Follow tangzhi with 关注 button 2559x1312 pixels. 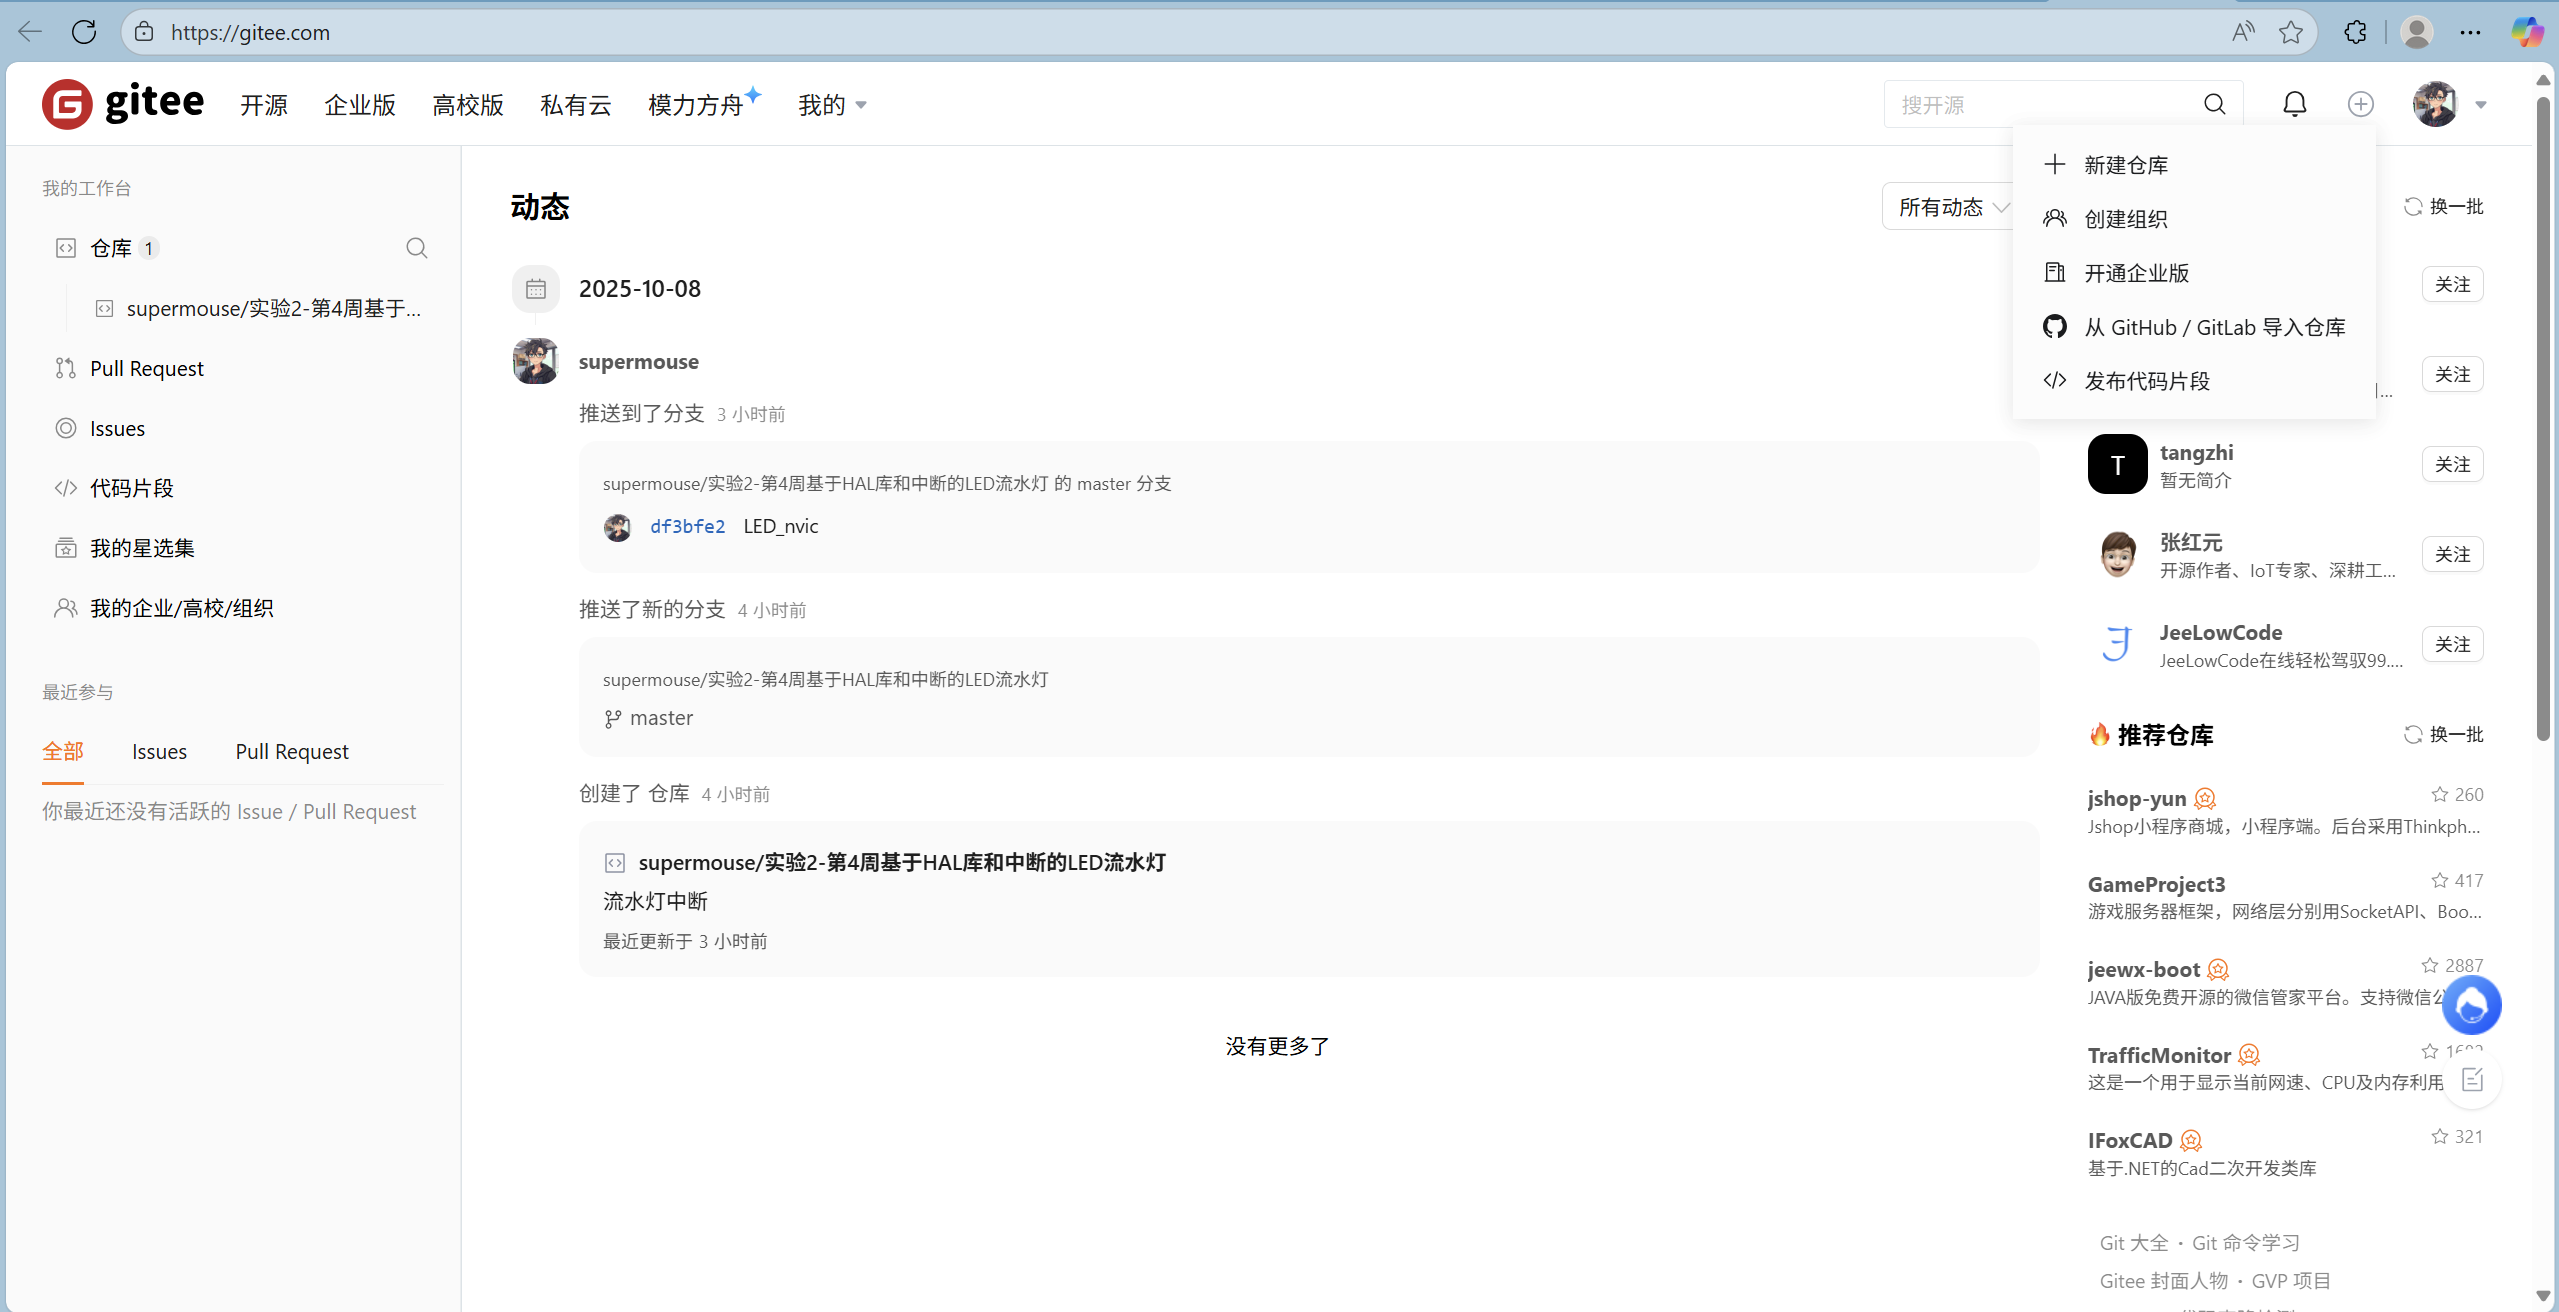point(2452,464)
